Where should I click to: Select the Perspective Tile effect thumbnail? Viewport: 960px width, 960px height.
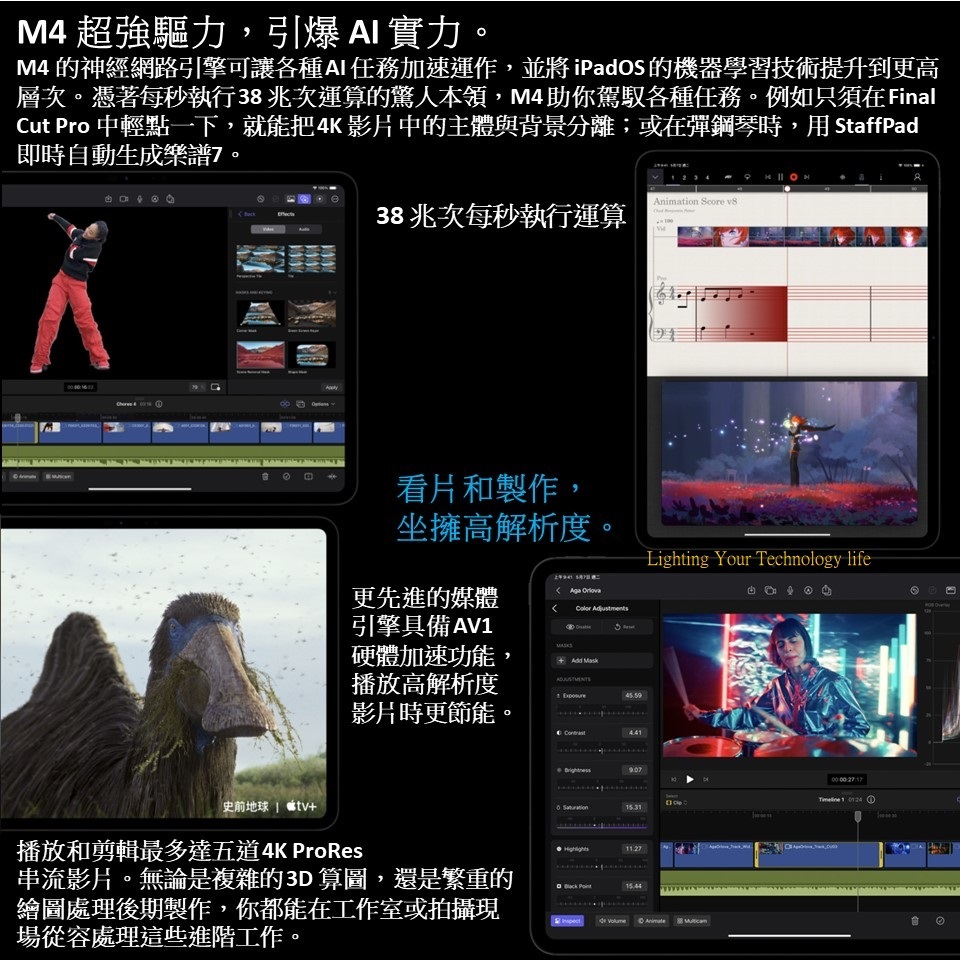point(260,259)
